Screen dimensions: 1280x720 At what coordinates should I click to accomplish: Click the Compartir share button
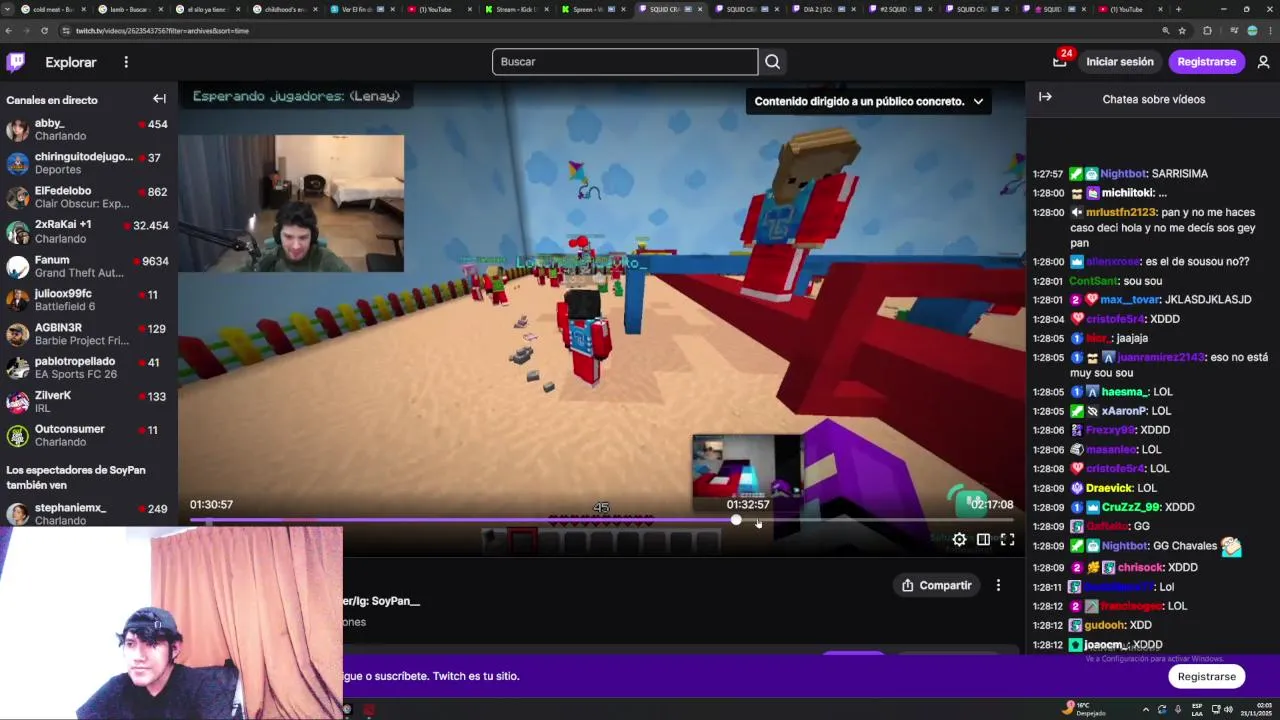coord(937,585)
